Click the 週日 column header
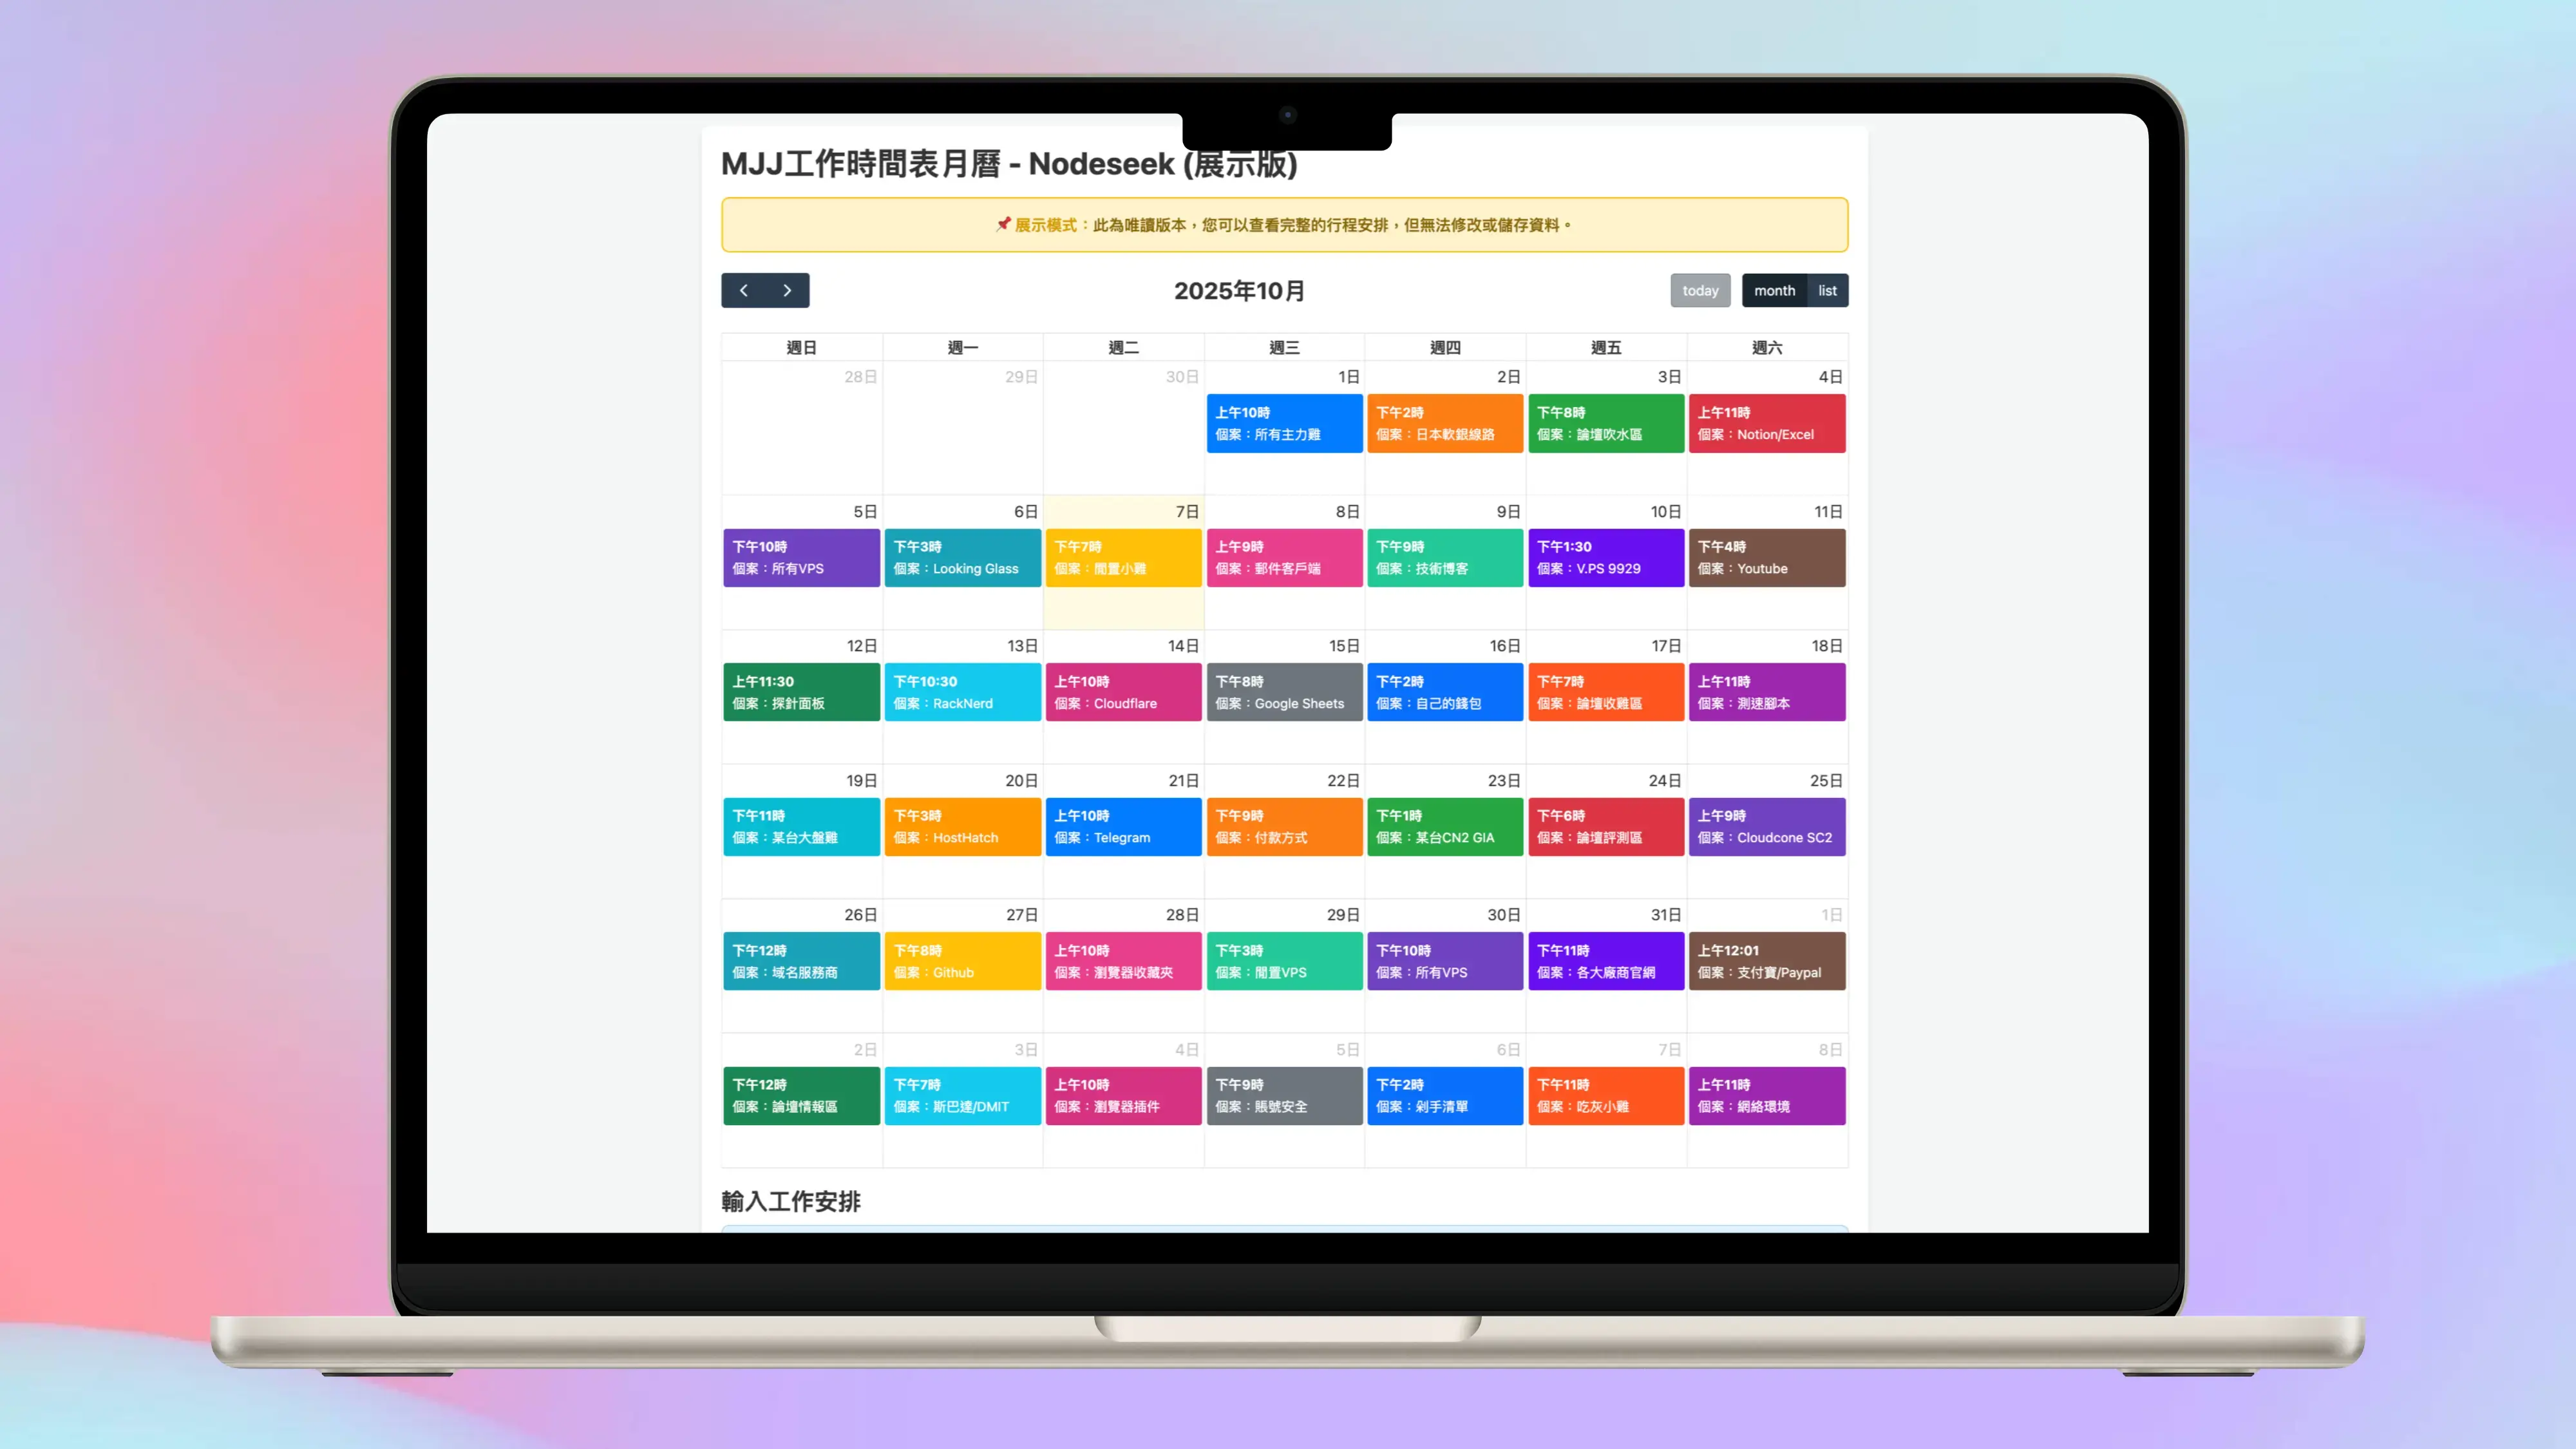The width and height of the screenshot is (2576, 1449). click(x=801, y=347)
